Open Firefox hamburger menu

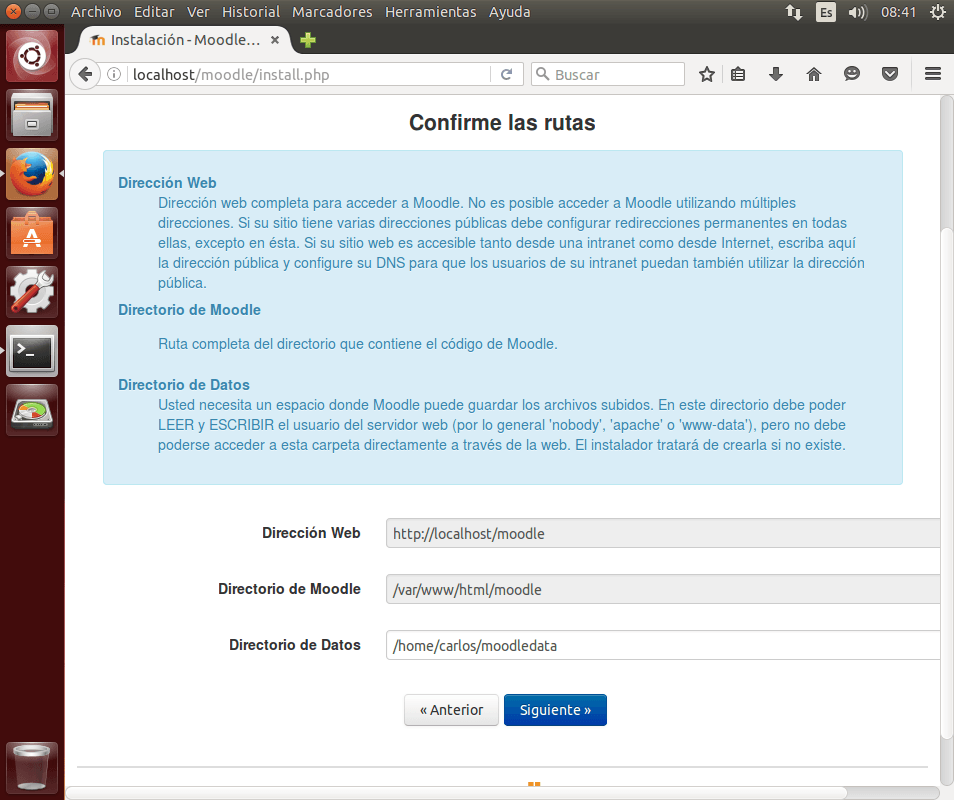coord(933,74)
